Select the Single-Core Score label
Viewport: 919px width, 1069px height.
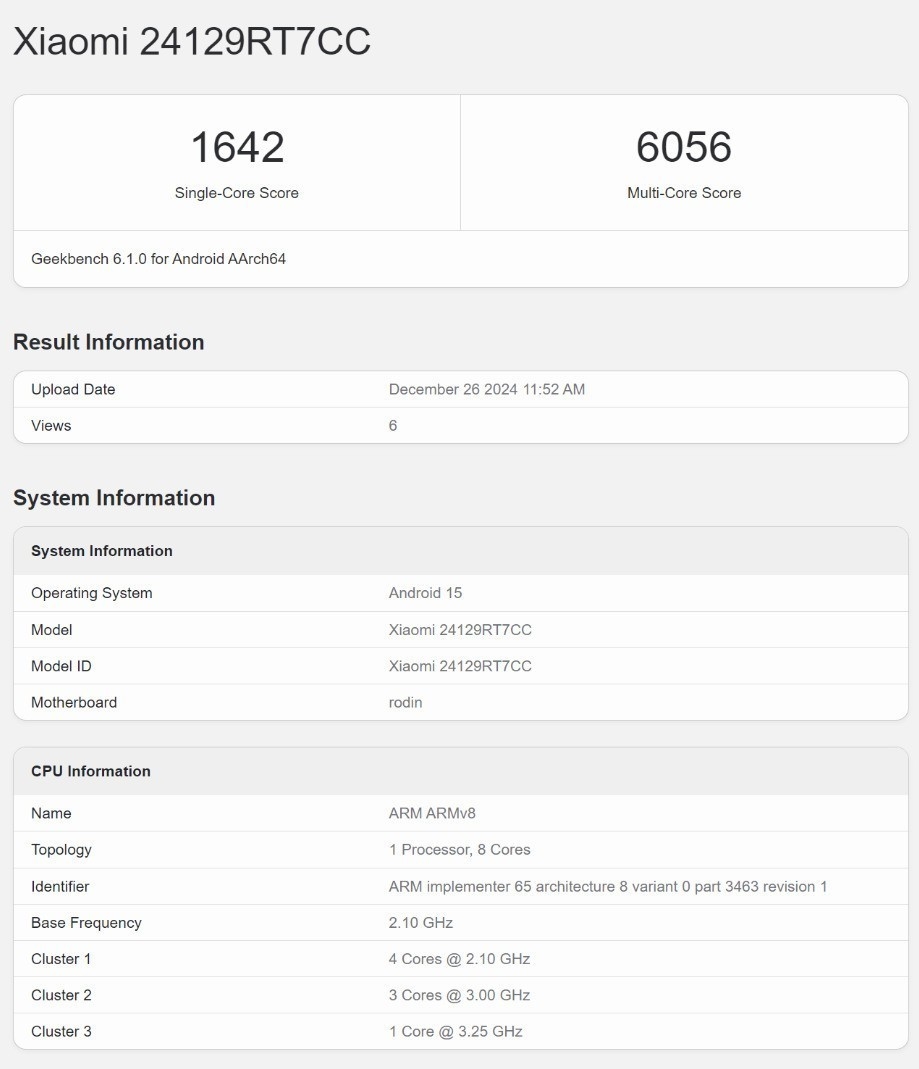(x=237, y=193)
